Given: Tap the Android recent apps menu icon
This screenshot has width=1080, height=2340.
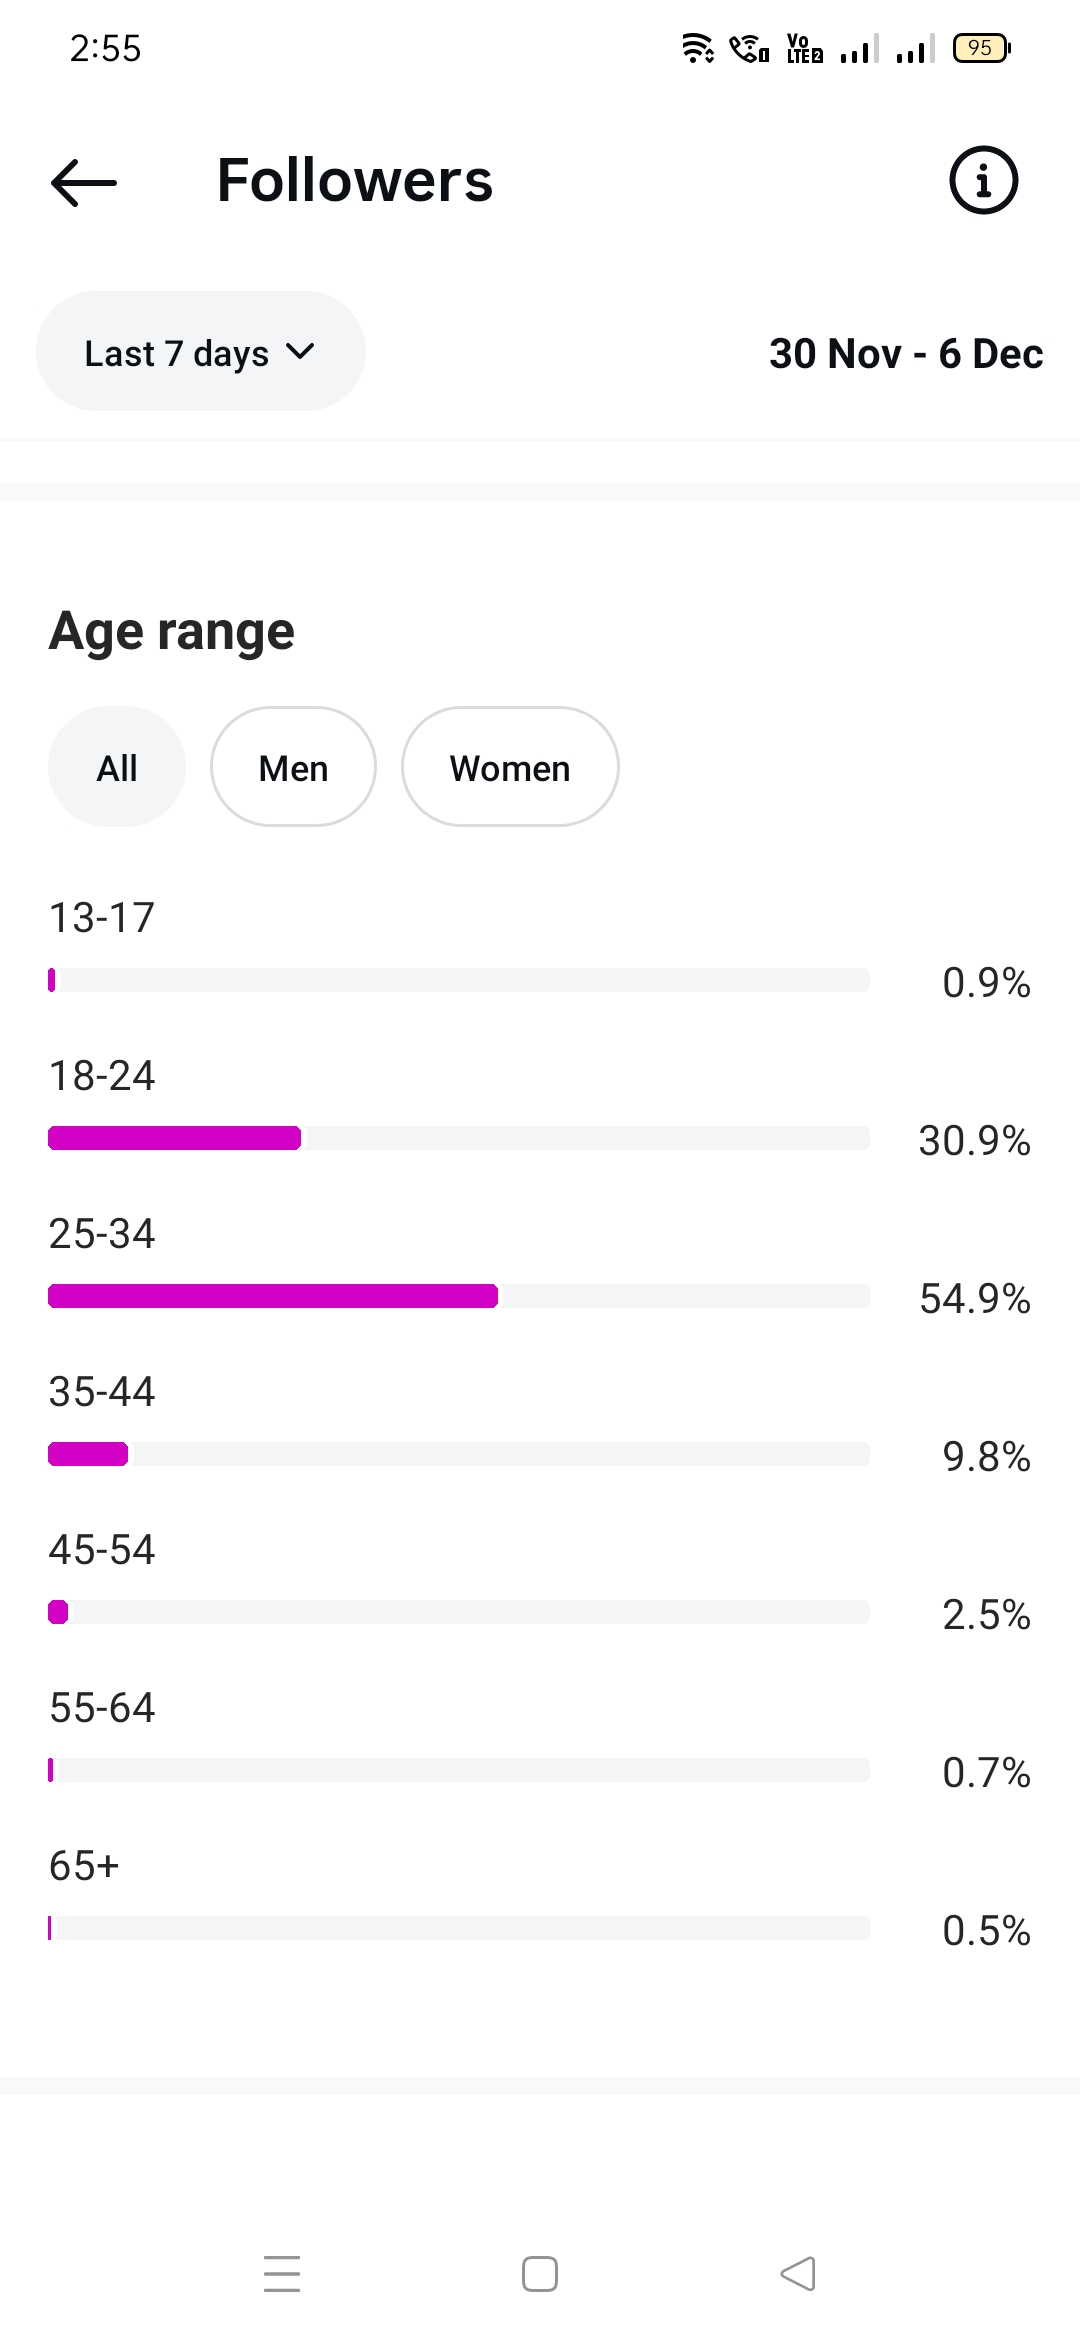Looking at the screenshot, I should tap(282, 2273).
